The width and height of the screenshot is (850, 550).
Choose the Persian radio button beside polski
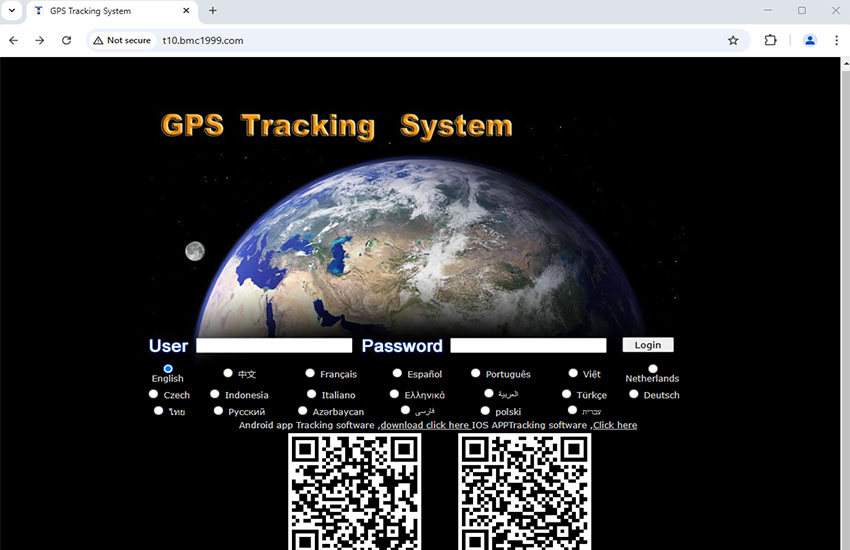click(x=405, y=410)
